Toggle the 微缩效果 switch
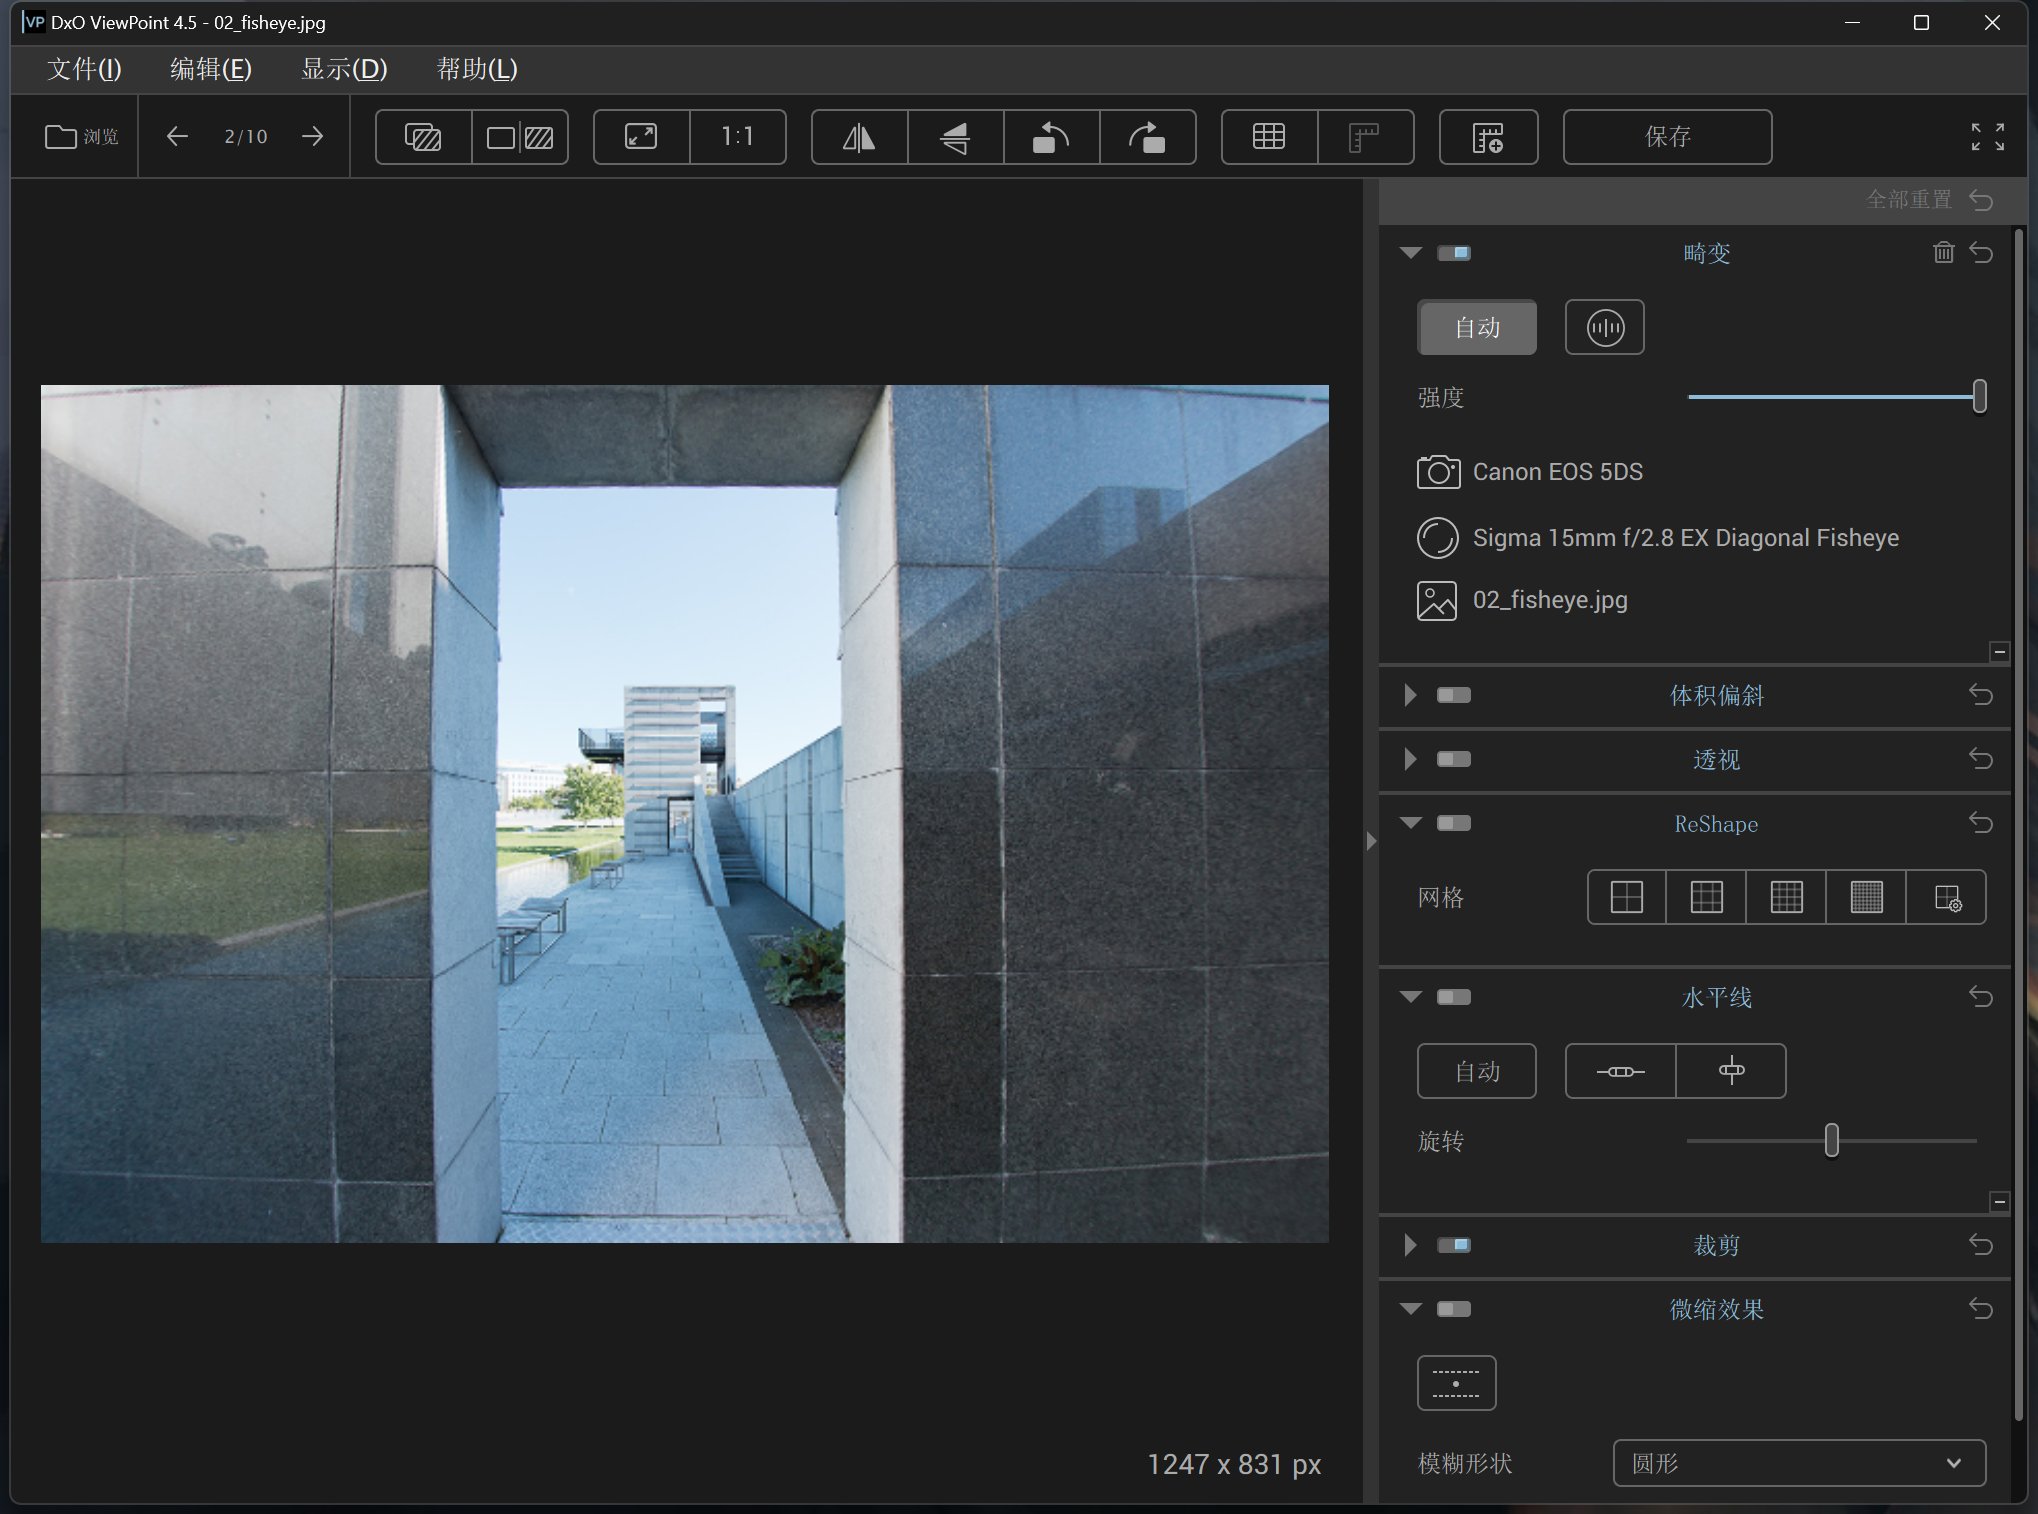 coord(1454,1309)
